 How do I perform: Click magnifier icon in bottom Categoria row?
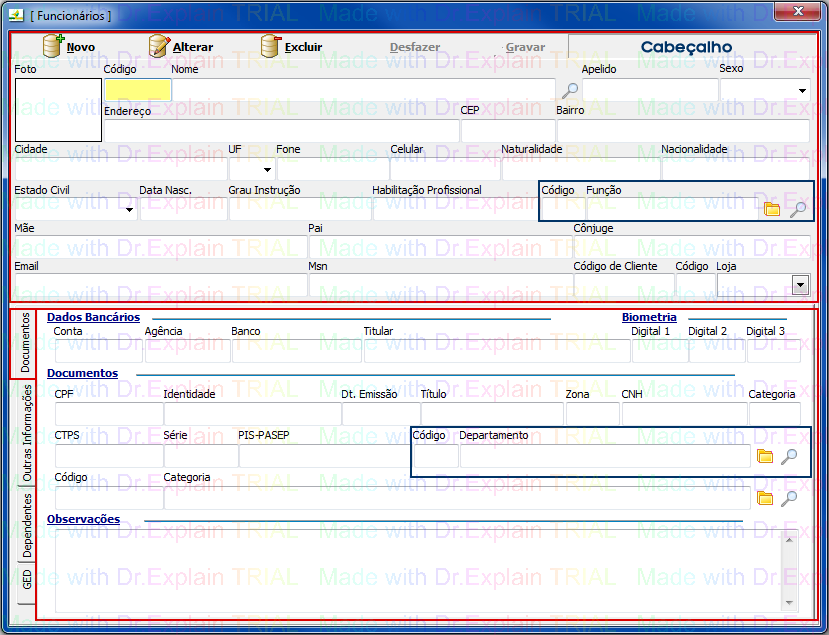pyautogui.click(x=789, y=498)
